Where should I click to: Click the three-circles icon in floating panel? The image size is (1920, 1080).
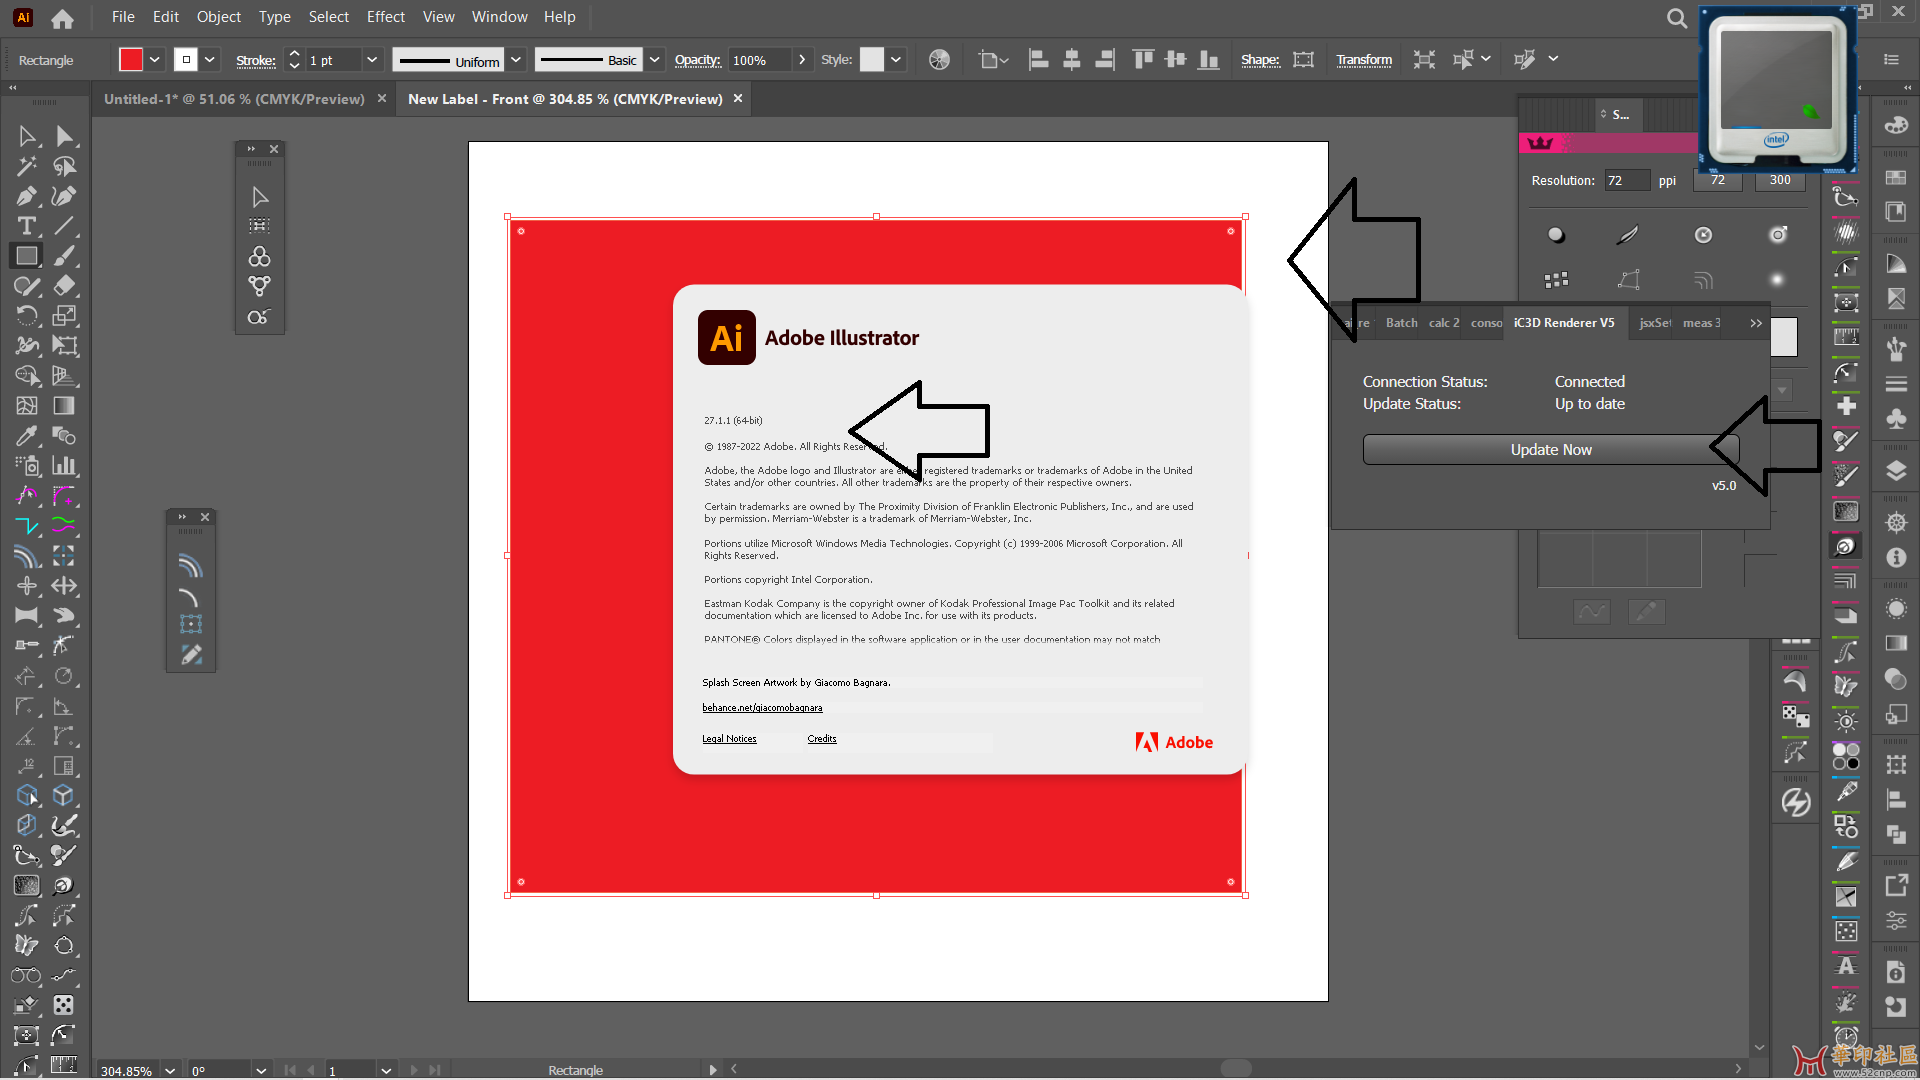(260, 257)
